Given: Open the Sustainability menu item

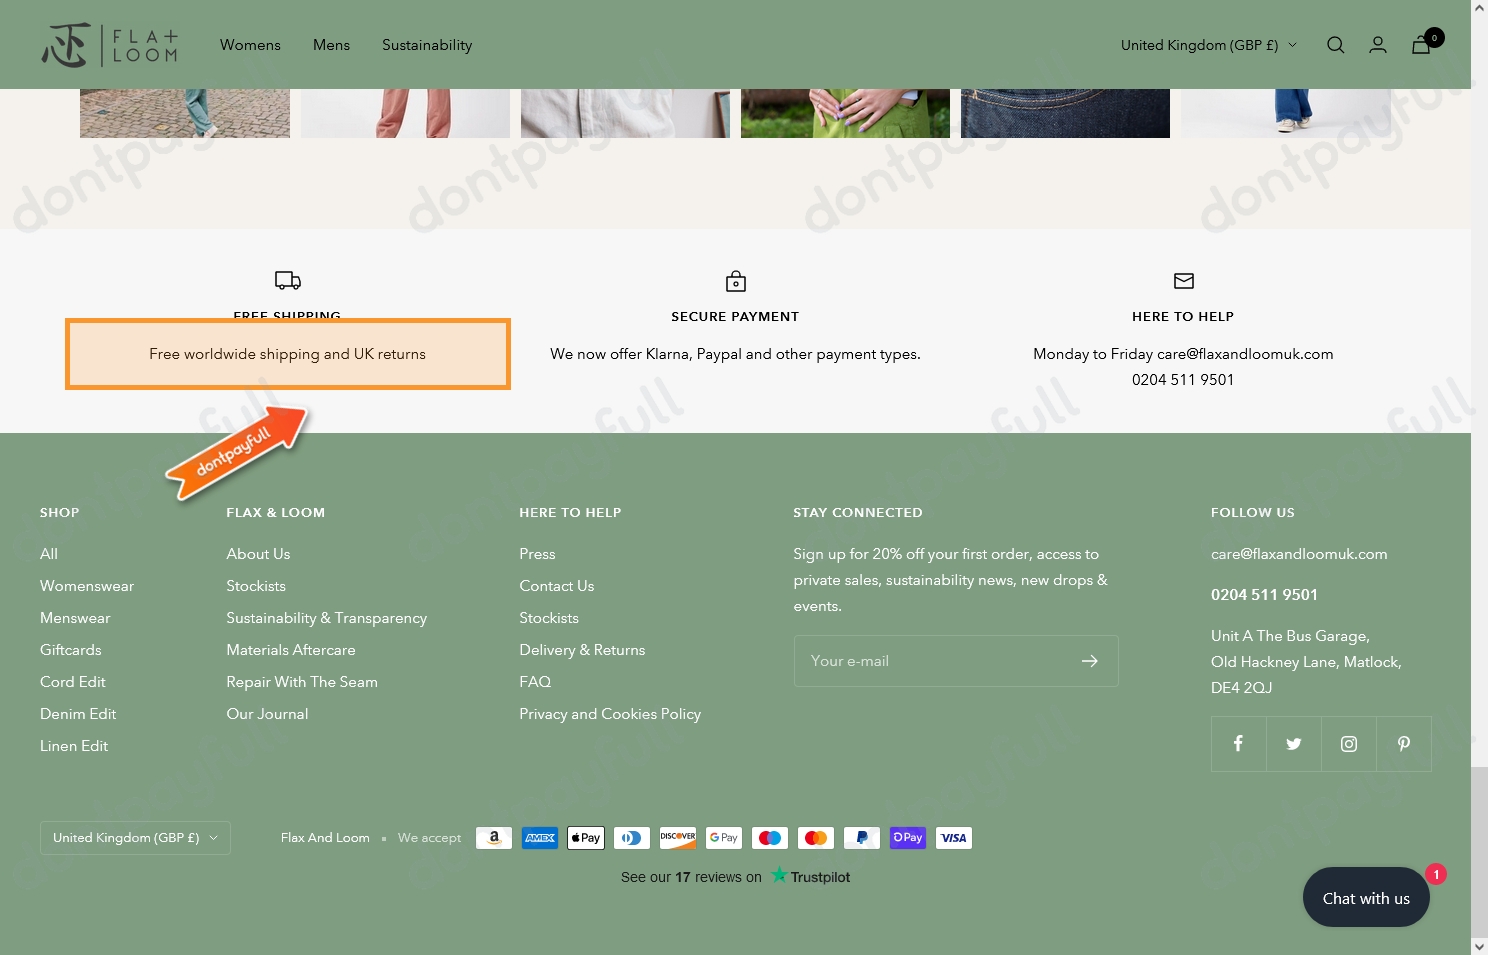Looking at the screenshot, I should click(x=427, y=45).
